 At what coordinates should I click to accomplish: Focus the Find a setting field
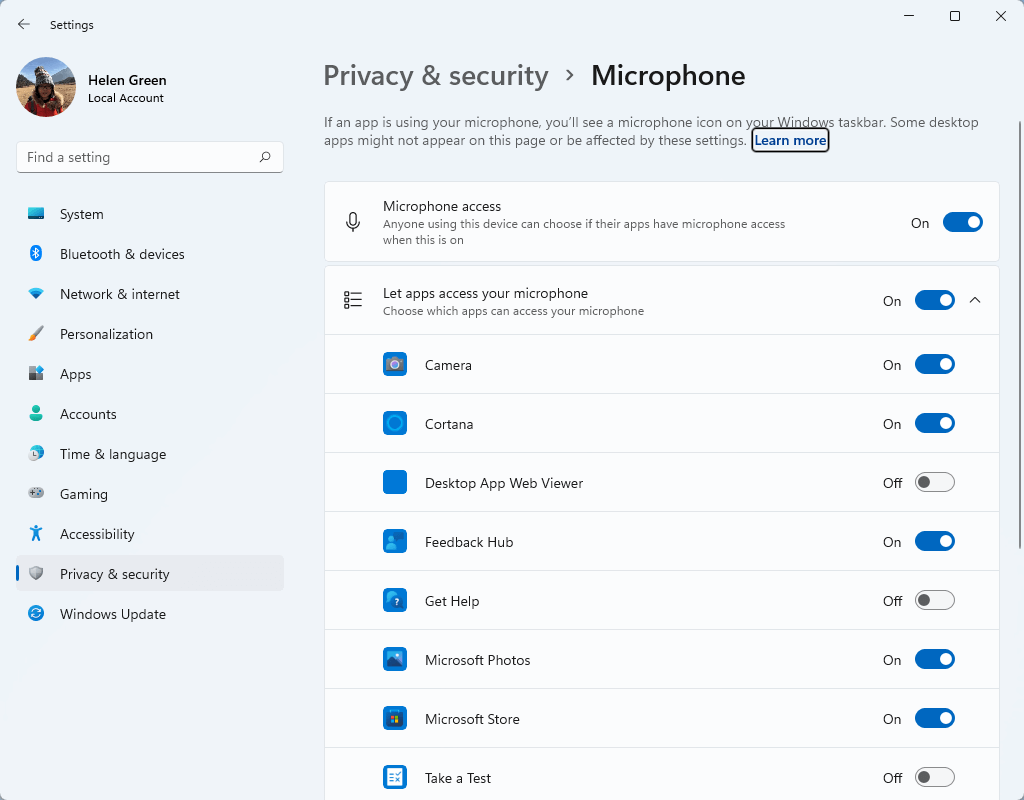[150, 157]
